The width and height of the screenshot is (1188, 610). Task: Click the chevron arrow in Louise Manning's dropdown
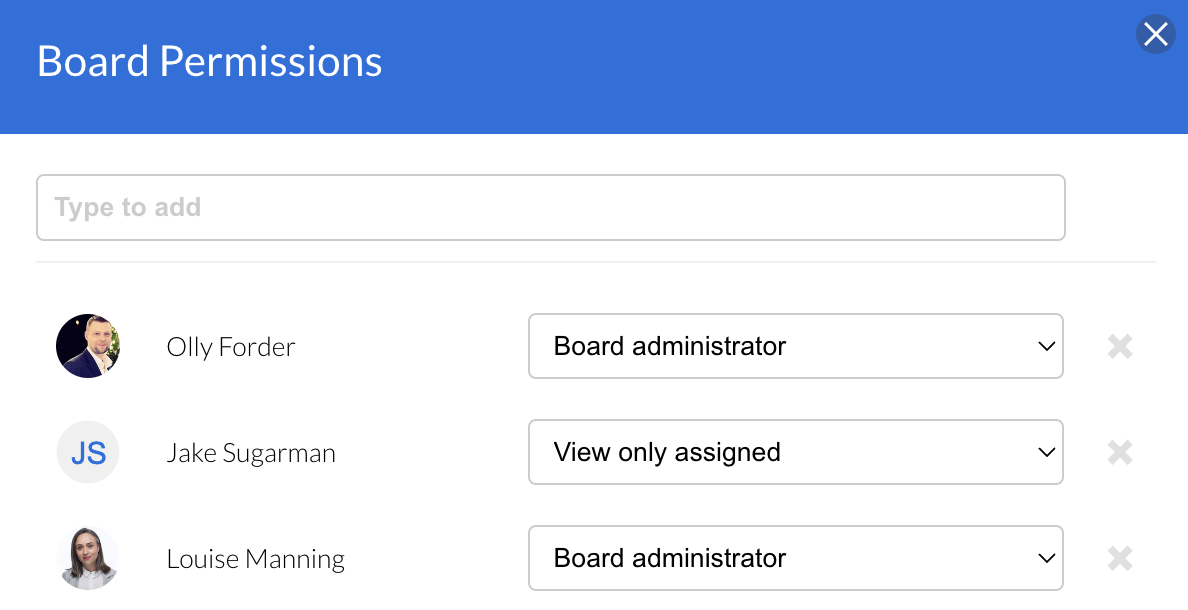tap(1046, 558)
